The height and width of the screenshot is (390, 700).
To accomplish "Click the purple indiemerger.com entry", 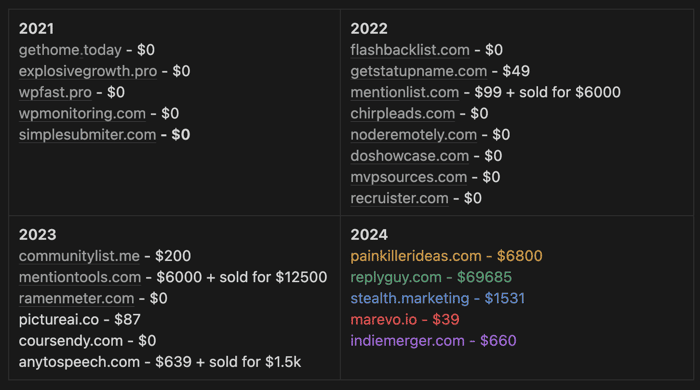I will (x=433, y=341).
